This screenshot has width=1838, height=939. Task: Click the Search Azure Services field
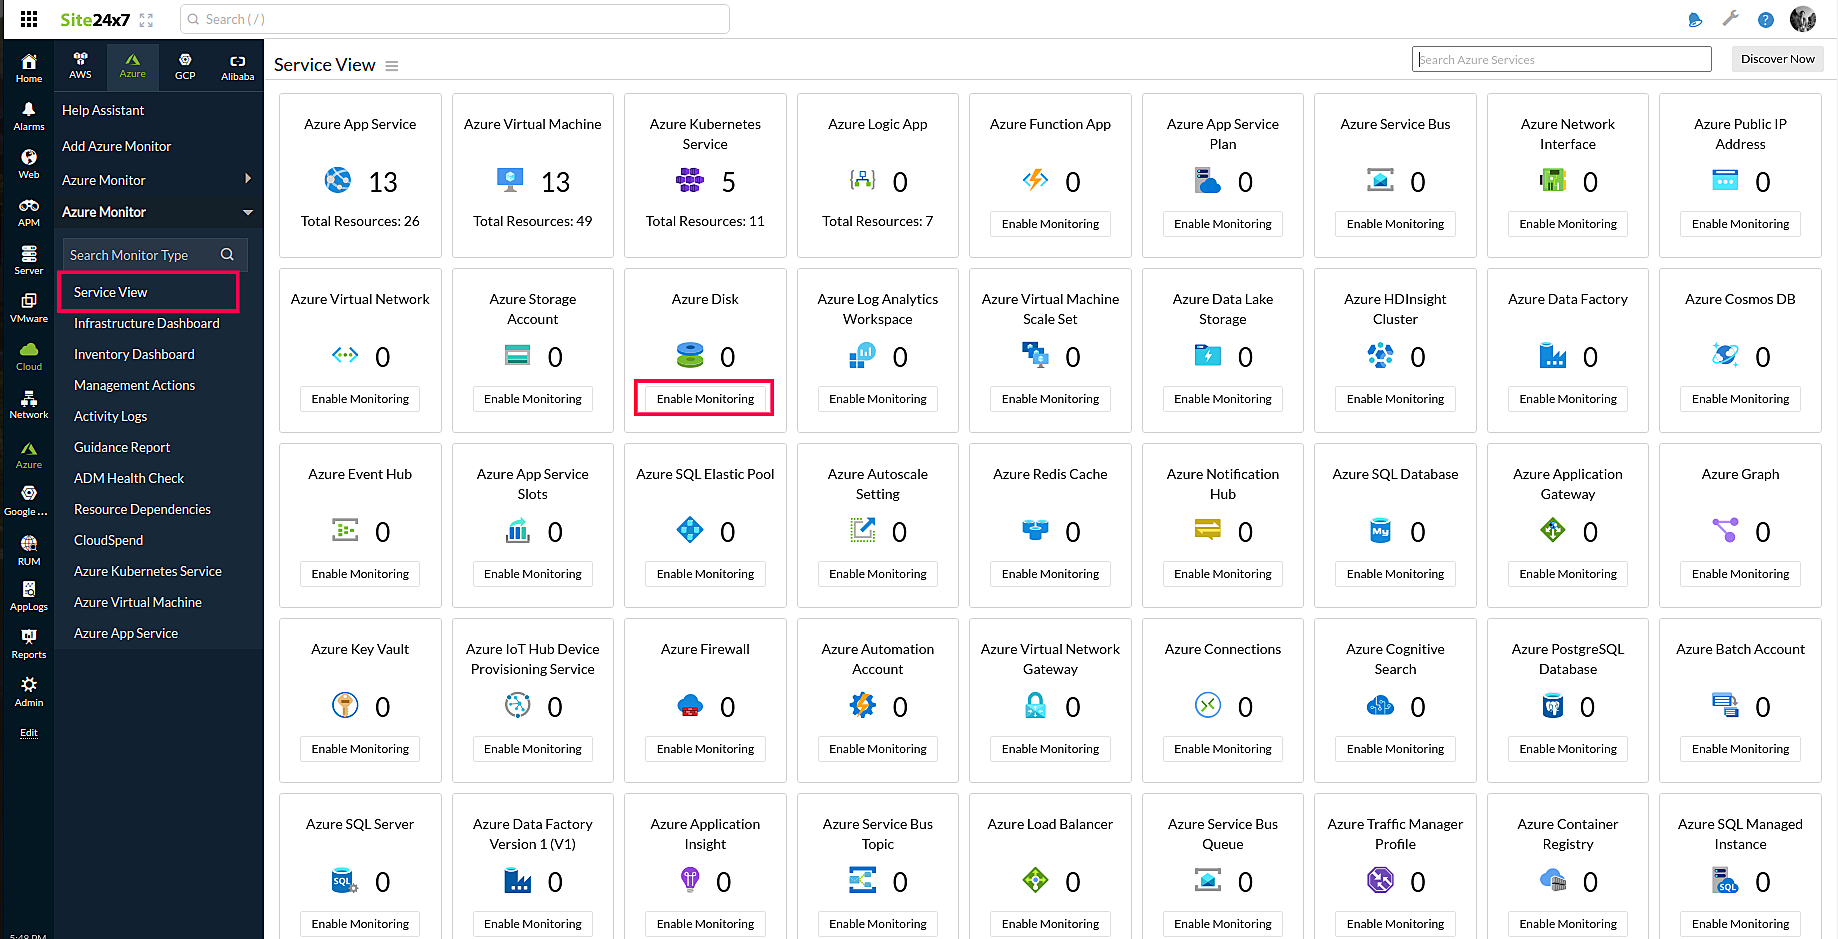tap(1561, 59)
